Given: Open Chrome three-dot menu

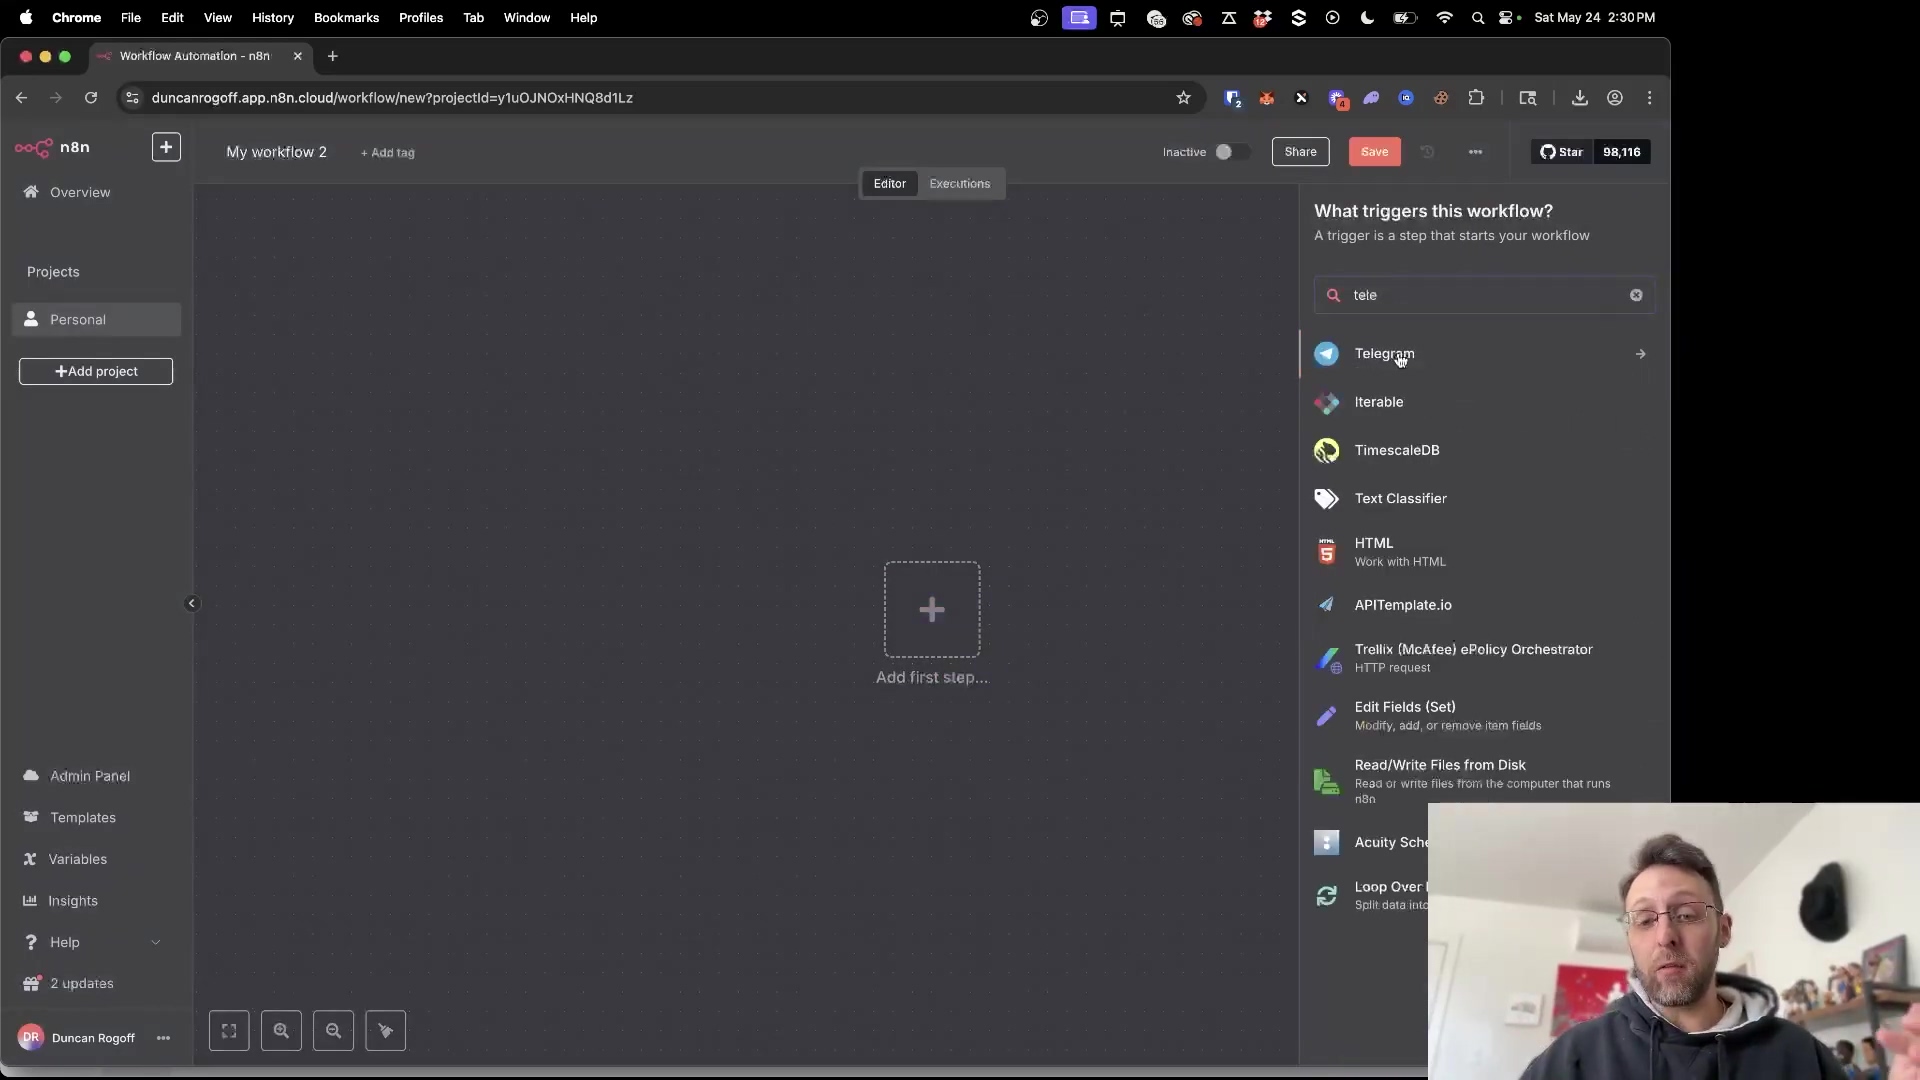Looking at the screenshot, I should point(1649,98).
